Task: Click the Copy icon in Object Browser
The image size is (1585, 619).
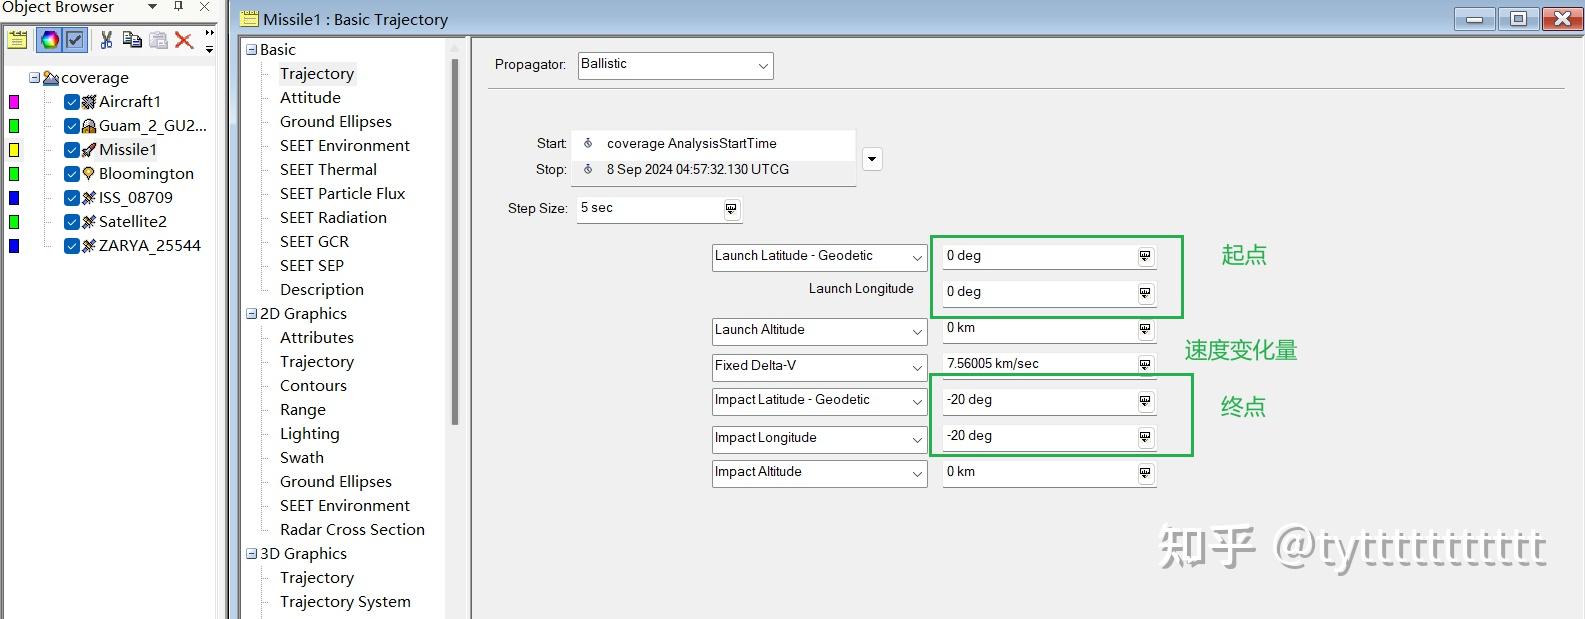Action: click(132, 40)
